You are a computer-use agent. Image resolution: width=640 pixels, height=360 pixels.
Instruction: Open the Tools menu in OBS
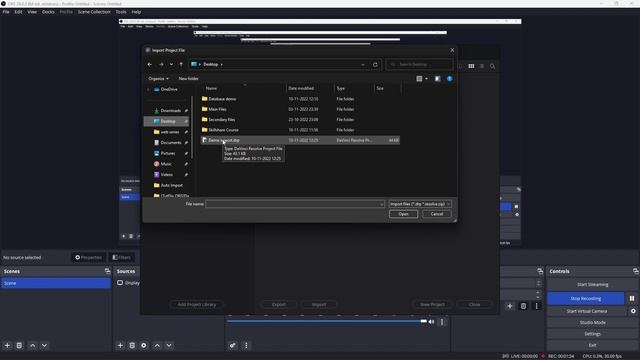(x=121, y=12)
